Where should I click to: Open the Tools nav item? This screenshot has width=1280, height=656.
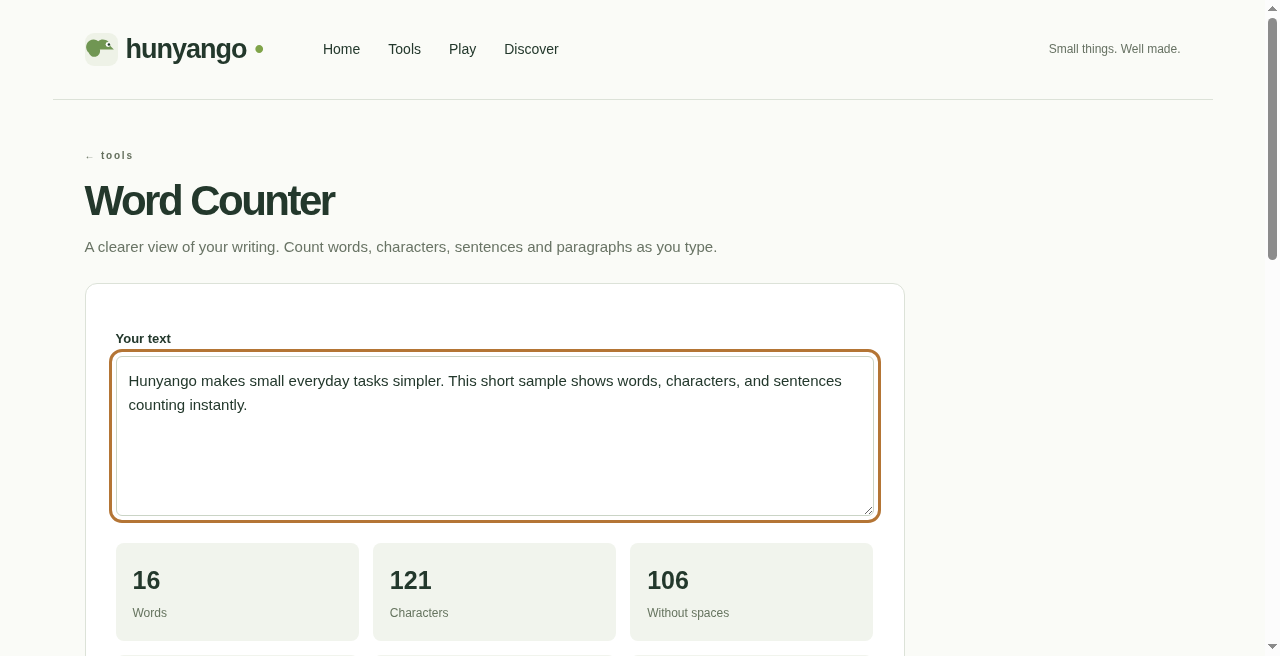click(404, 49)
